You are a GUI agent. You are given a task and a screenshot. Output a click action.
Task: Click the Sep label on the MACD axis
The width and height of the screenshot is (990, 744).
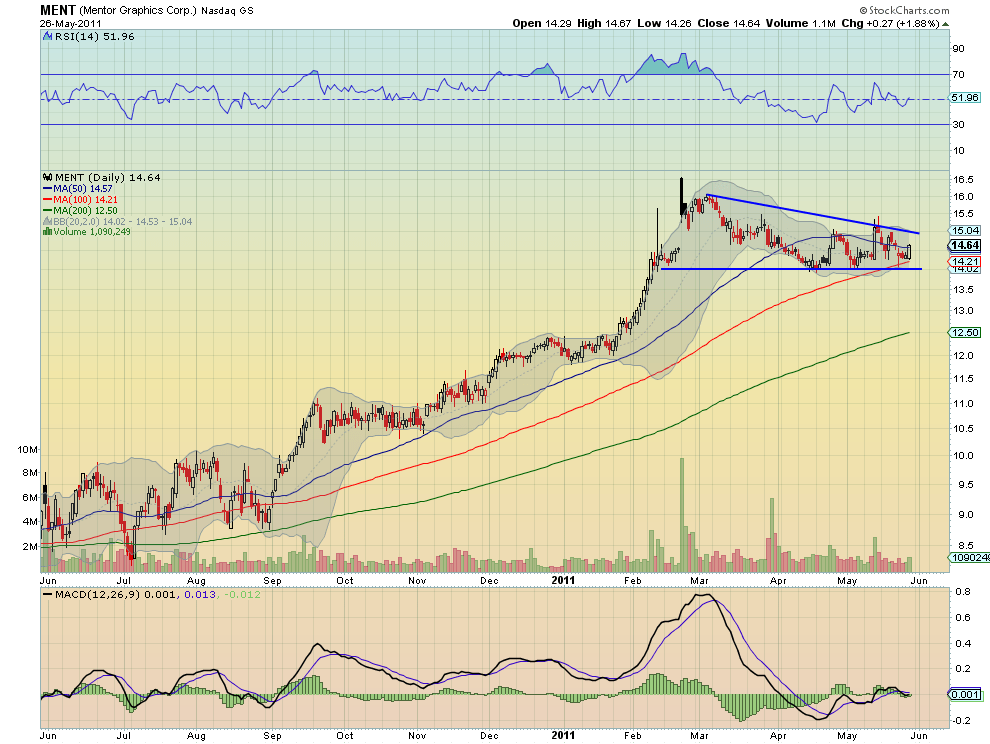tap(272, 735)
